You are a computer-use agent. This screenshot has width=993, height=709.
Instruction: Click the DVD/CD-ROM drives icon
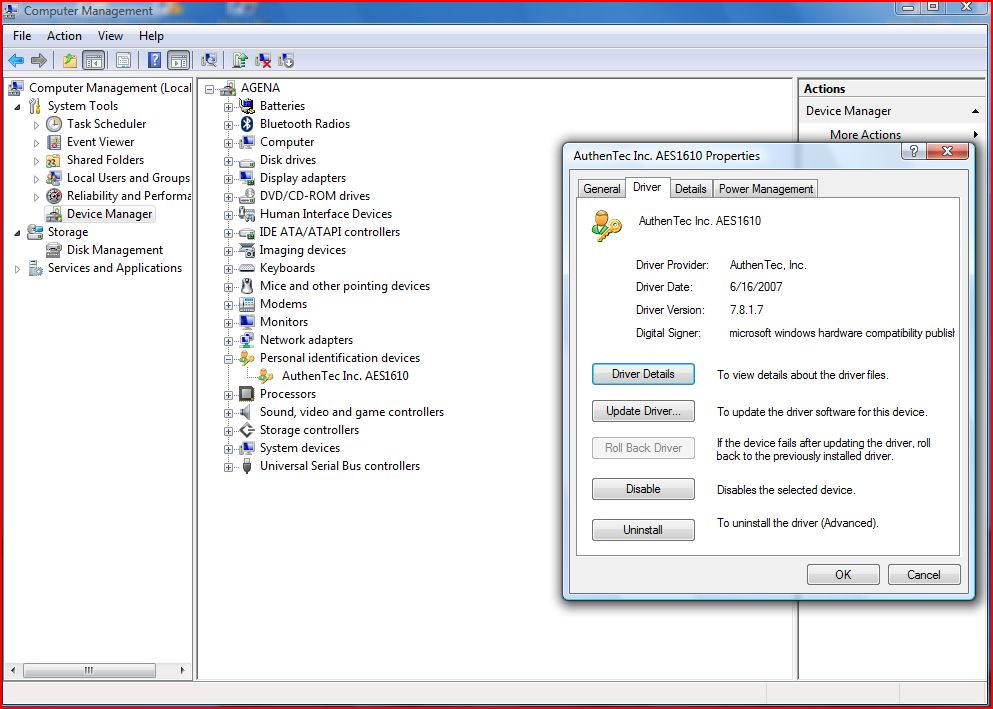247,196
